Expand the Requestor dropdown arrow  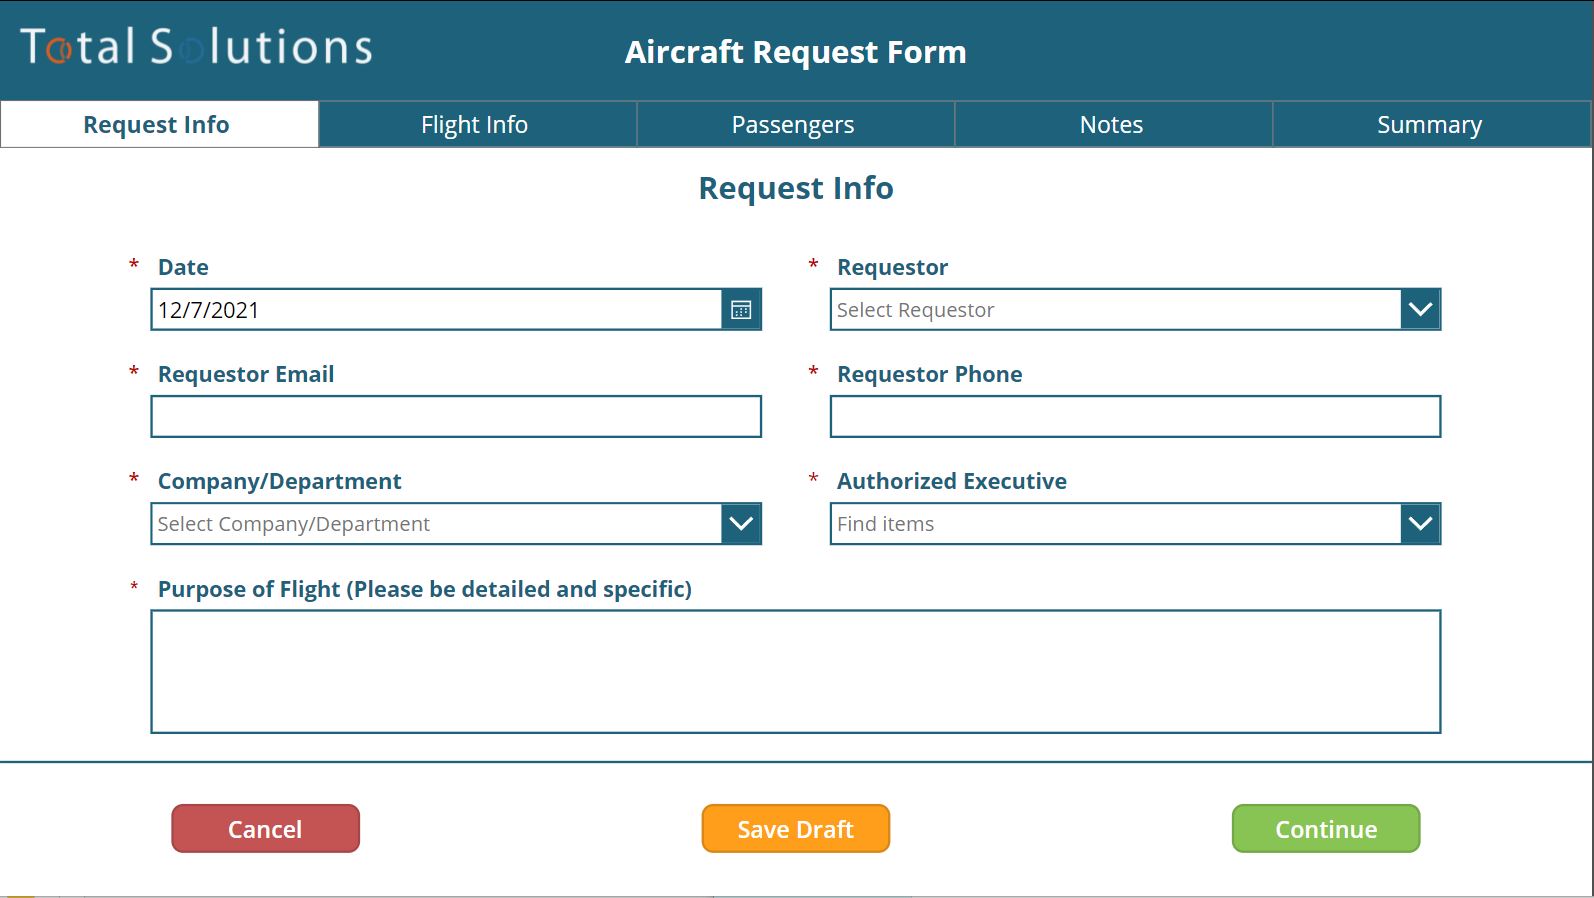(1420, 310)
